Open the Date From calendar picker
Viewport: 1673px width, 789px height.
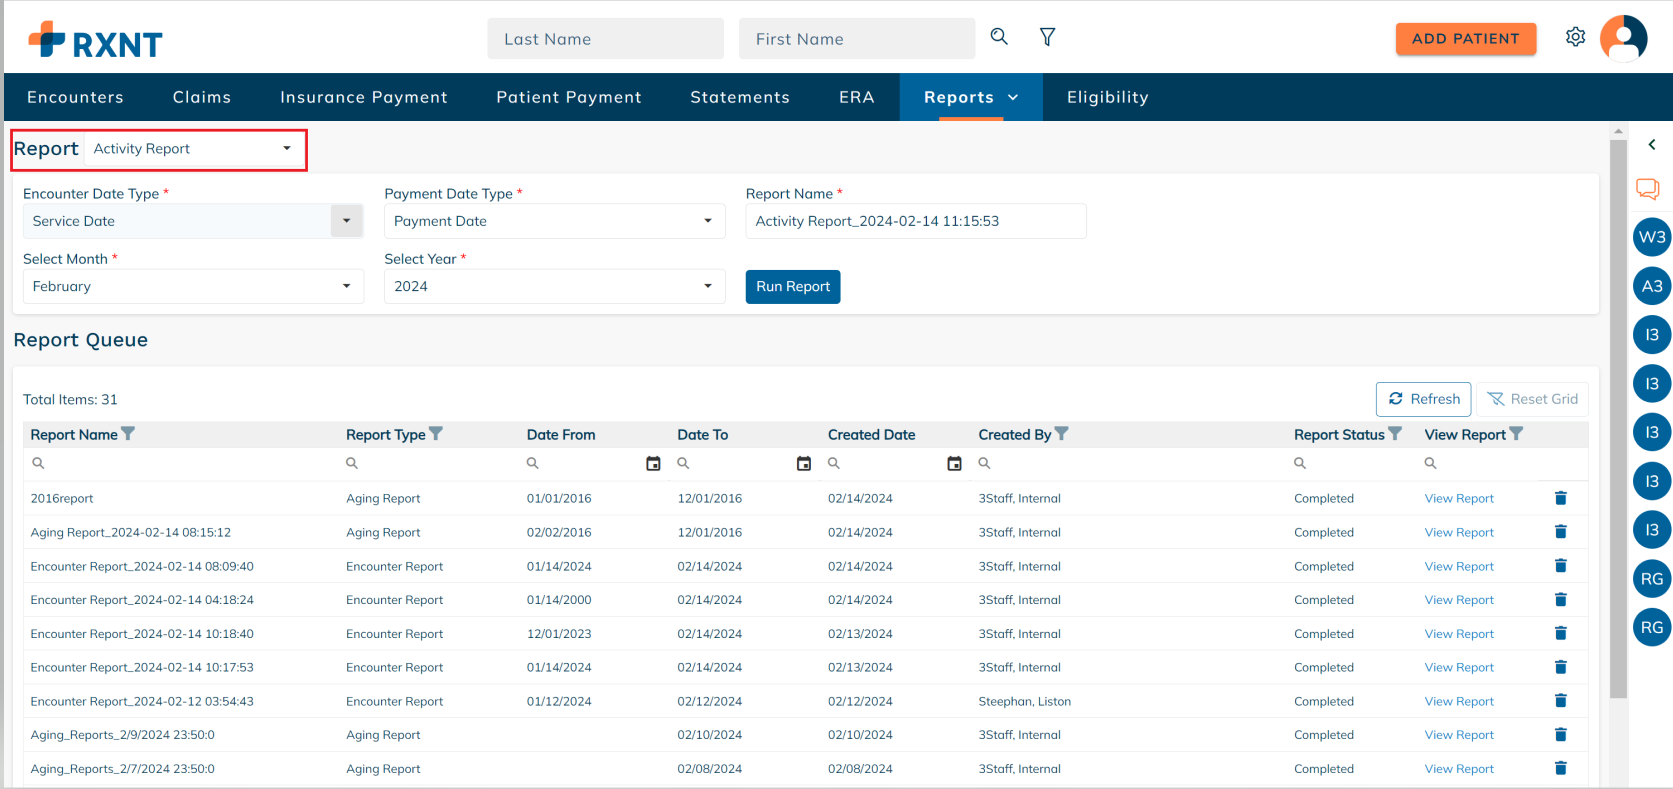(x=653, y=463)
